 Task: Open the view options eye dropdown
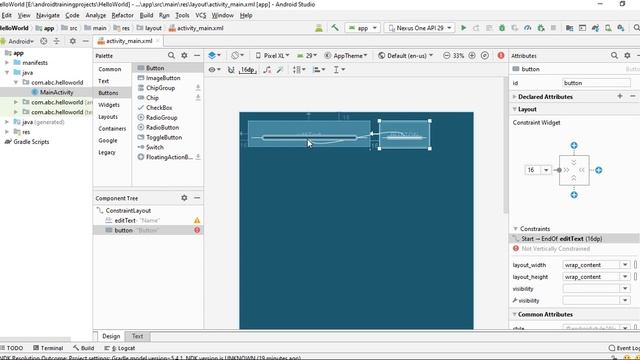click(x=214, y=70)
